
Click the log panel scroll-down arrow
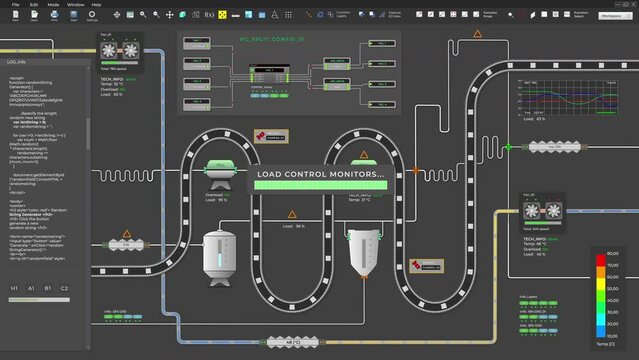[88, 347]
